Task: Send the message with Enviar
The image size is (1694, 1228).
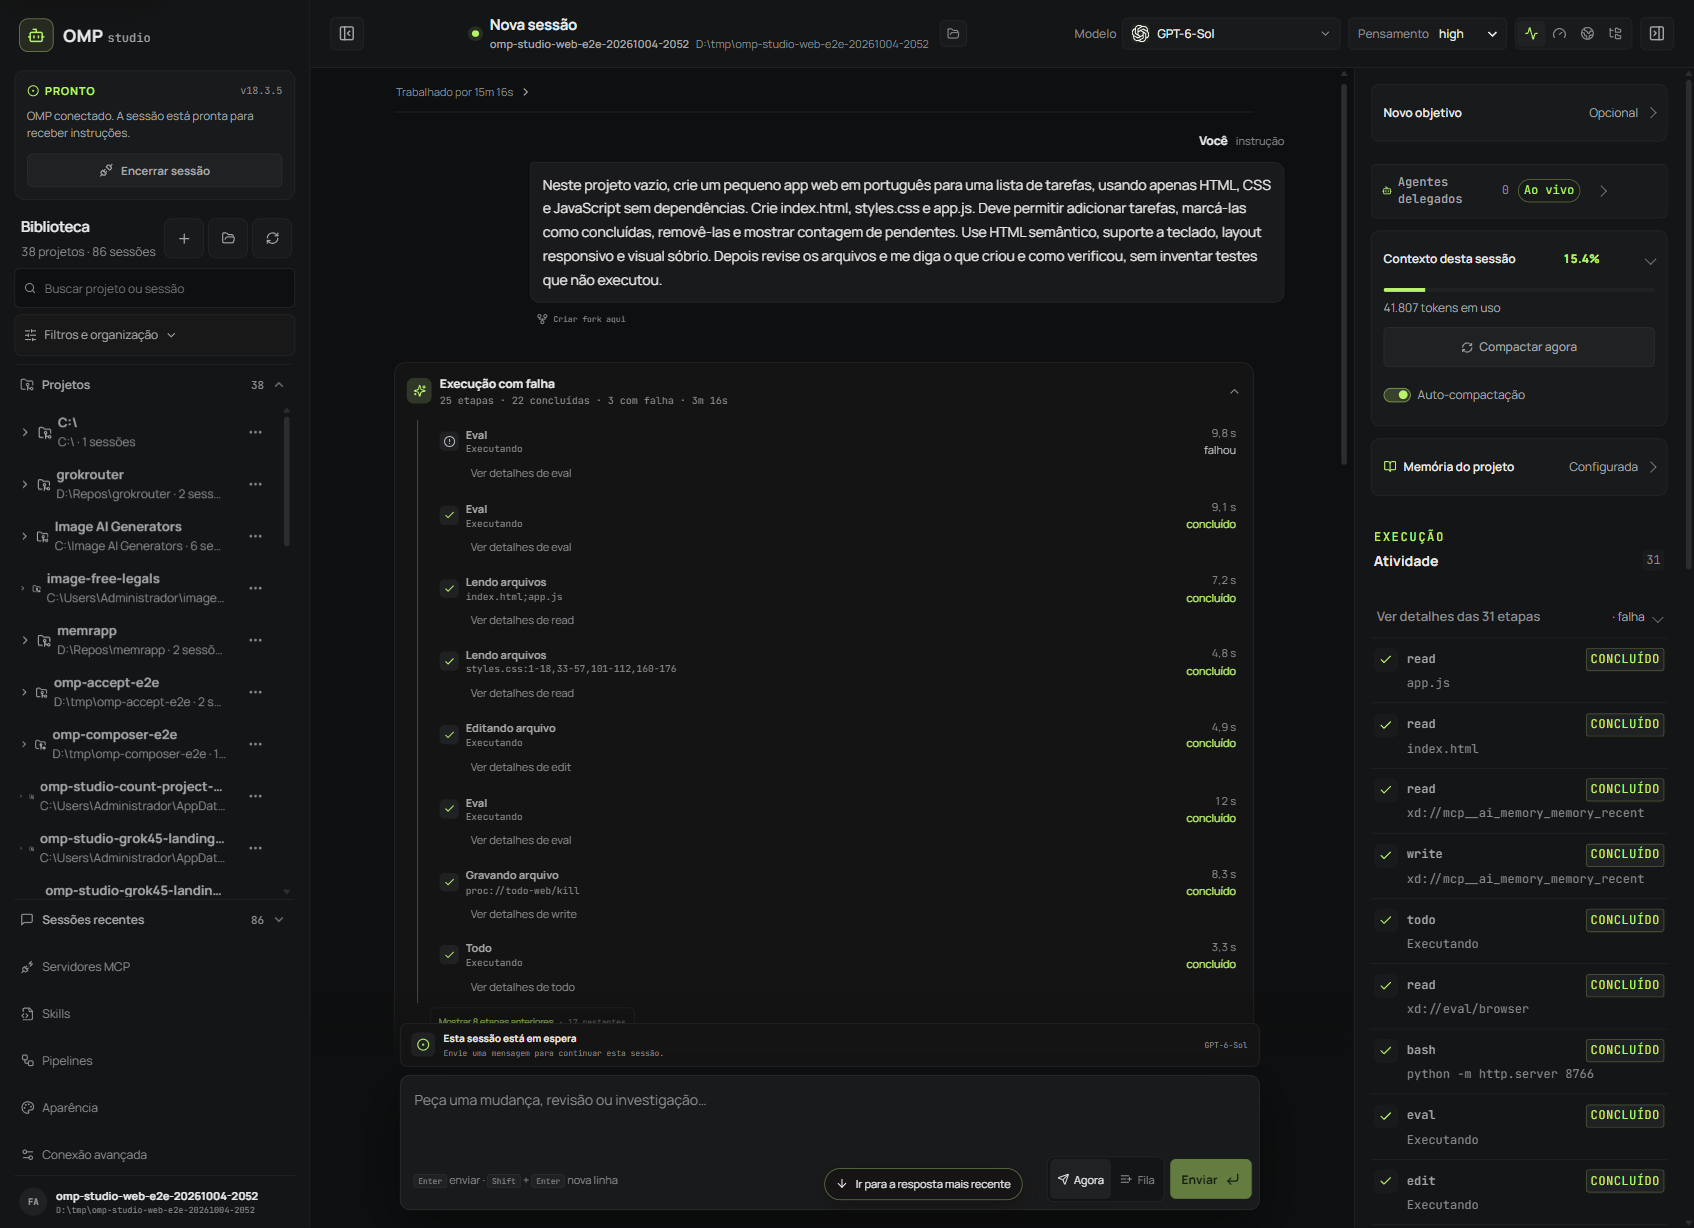Action: tap(1210, 1180)
